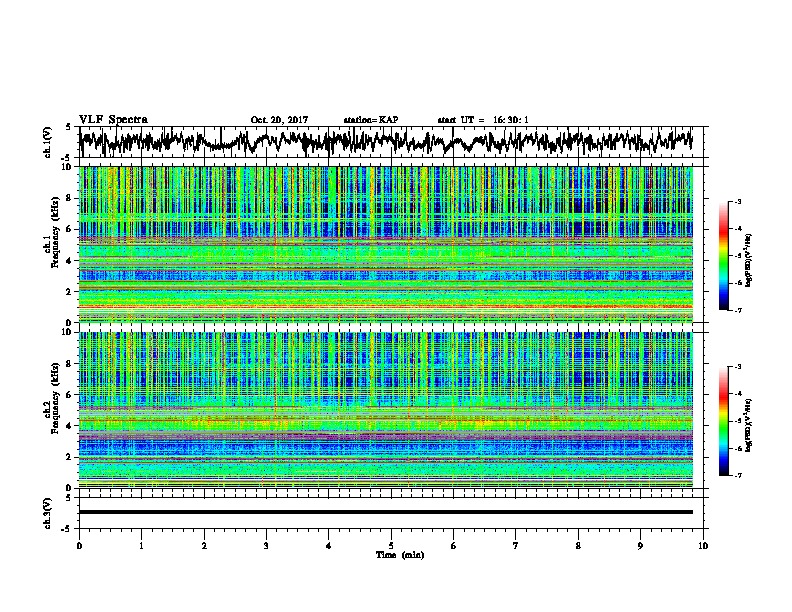Click the "Time (min)" axis label

tap(400, 555)
